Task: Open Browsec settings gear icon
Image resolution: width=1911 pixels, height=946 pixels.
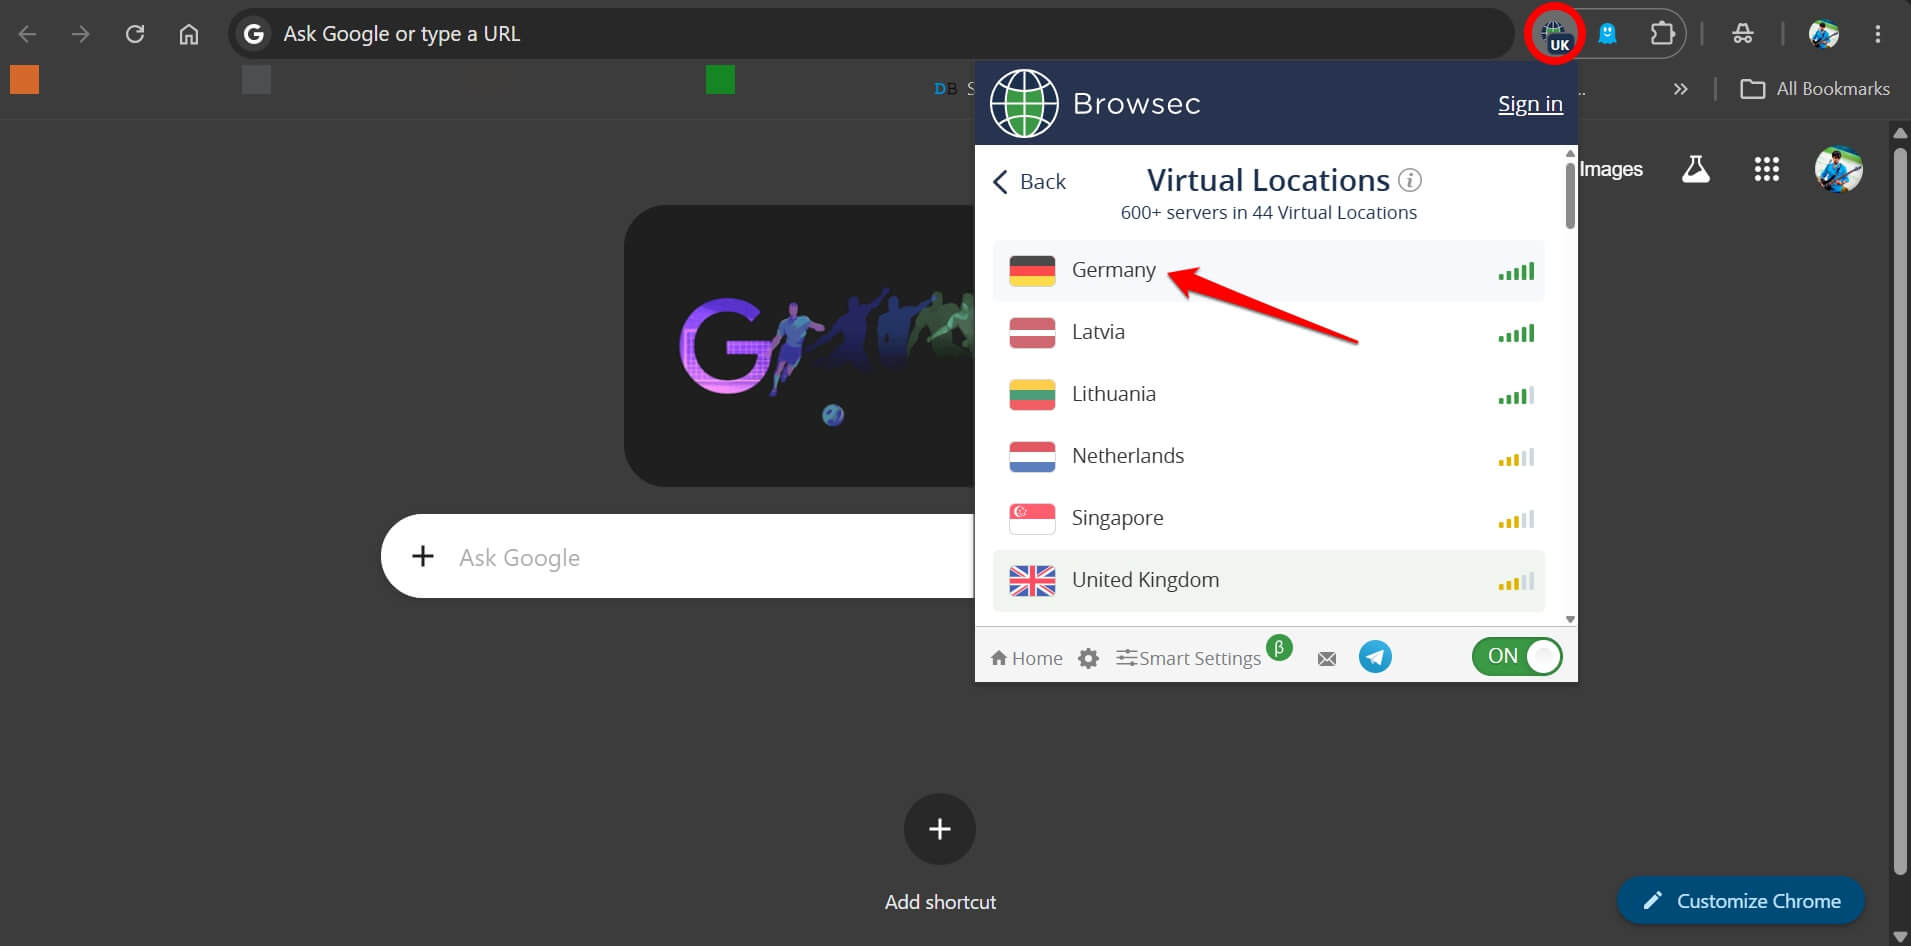Action: [x=1088, y=658]
